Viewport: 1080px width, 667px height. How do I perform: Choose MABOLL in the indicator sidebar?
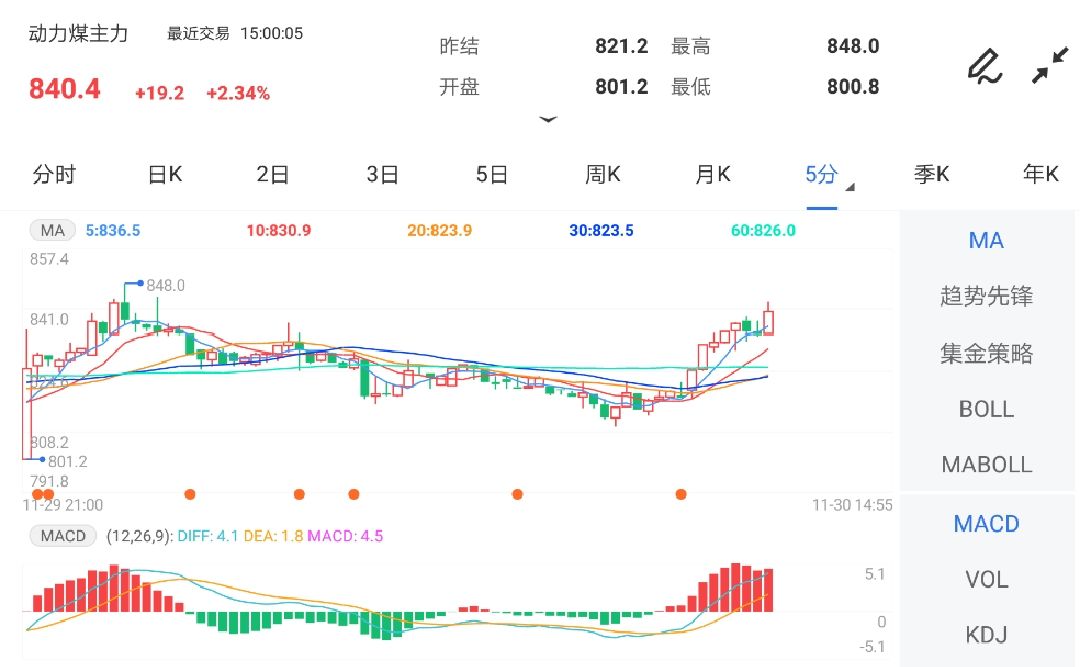pyautogui.click(x=986, y=464)
